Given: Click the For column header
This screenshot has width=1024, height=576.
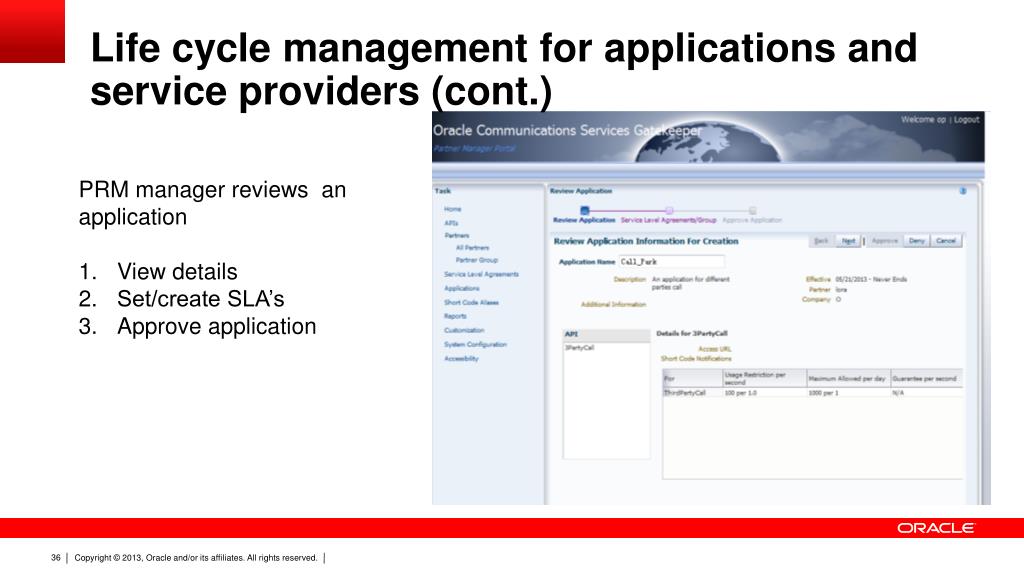Looking at the screenshot, I should [692, 379].
